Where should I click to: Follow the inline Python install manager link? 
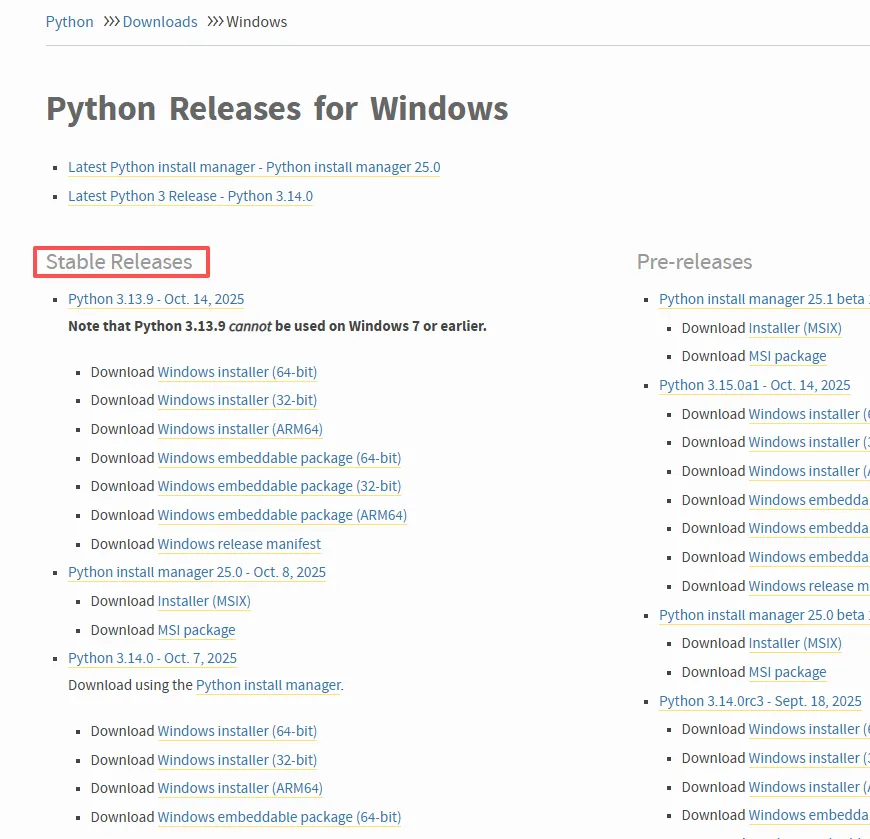[x=269, y=685]
